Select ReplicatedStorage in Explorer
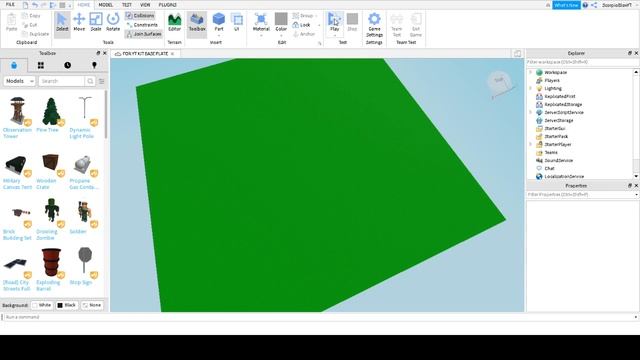 [563, 104]
